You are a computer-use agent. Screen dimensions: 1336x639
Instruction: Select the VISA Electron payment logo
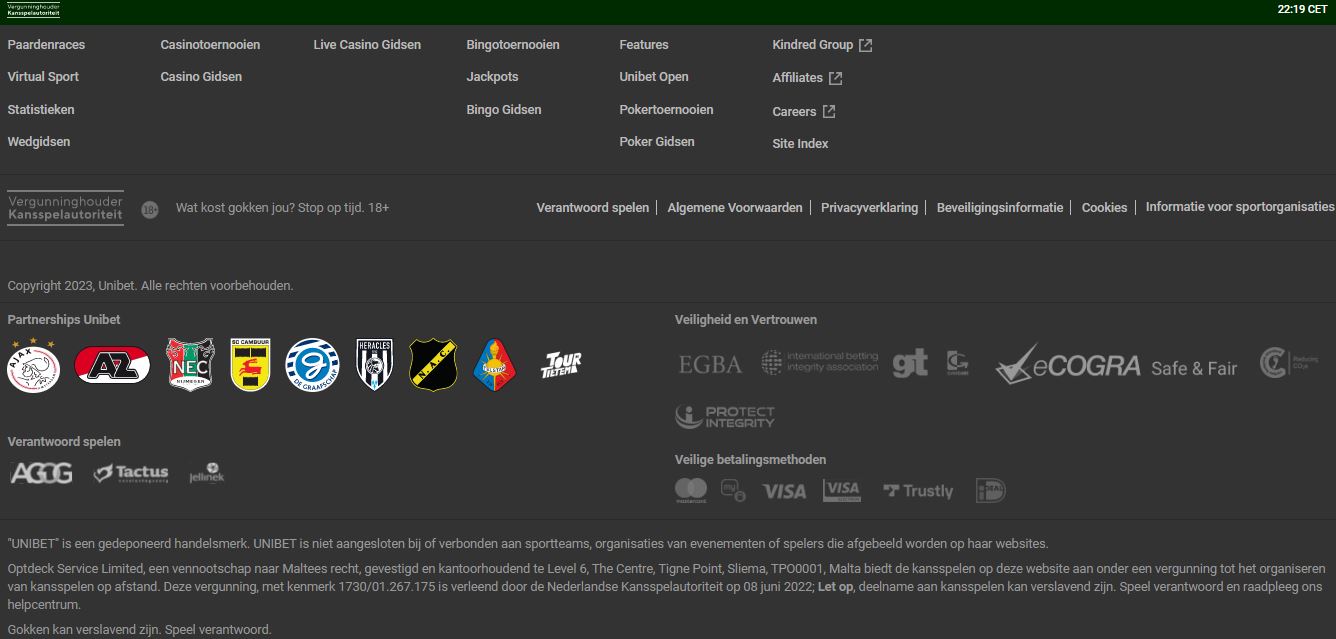[x=842, y=491]
